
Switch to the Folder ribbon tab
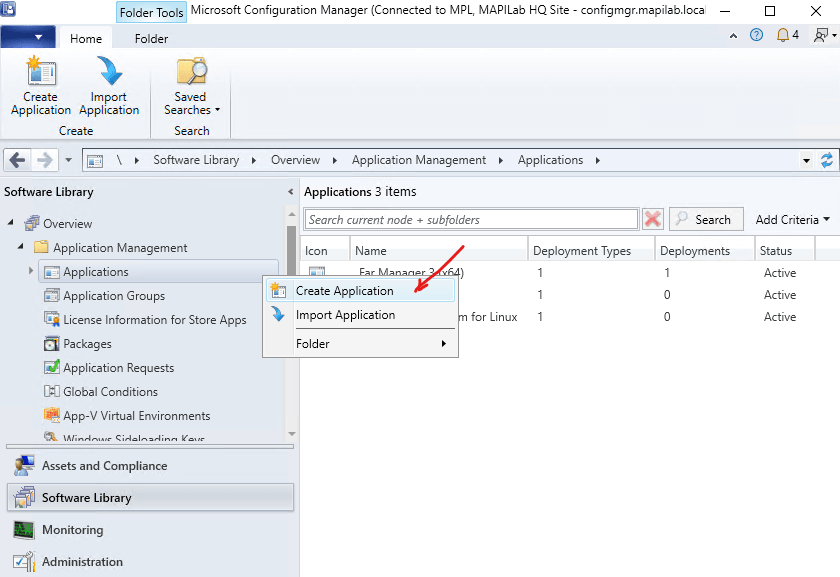[151, 39]
